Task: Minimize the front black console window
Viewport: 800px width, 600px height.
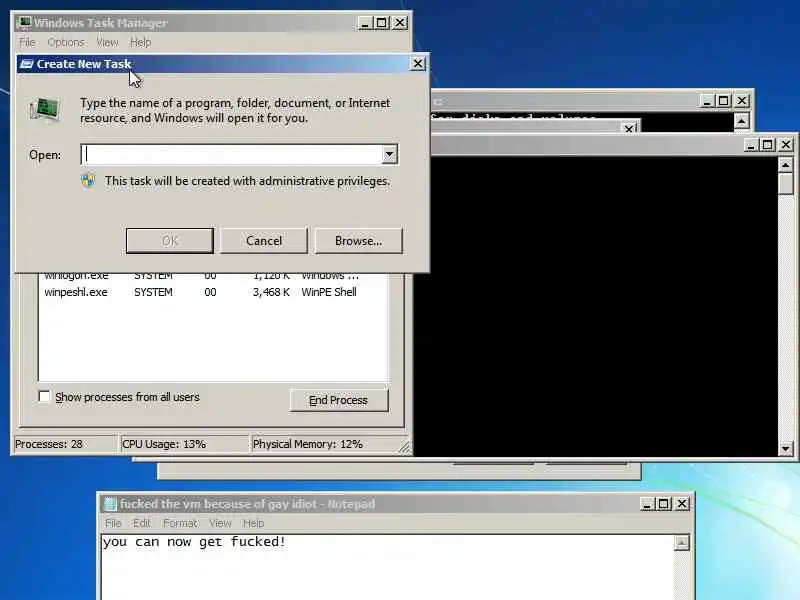Action: [x=751, y=145]
